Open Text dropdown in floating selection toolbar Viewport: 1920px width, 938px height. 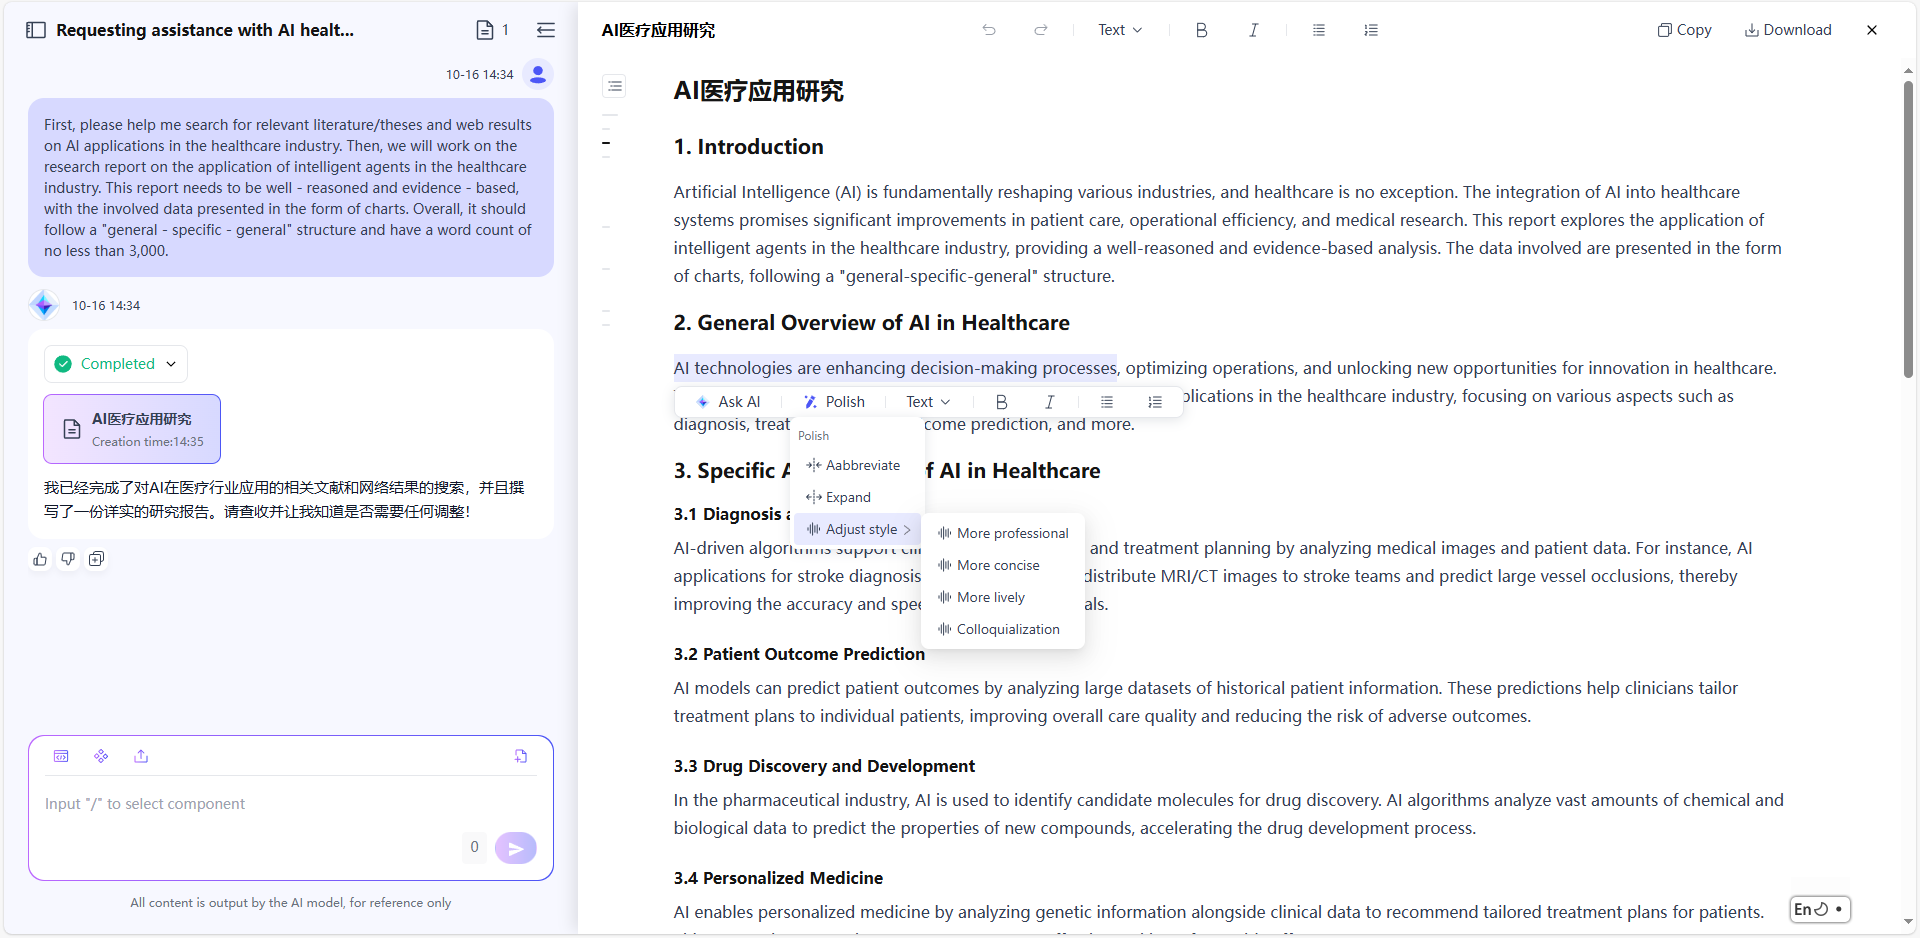tap(927, 402)
